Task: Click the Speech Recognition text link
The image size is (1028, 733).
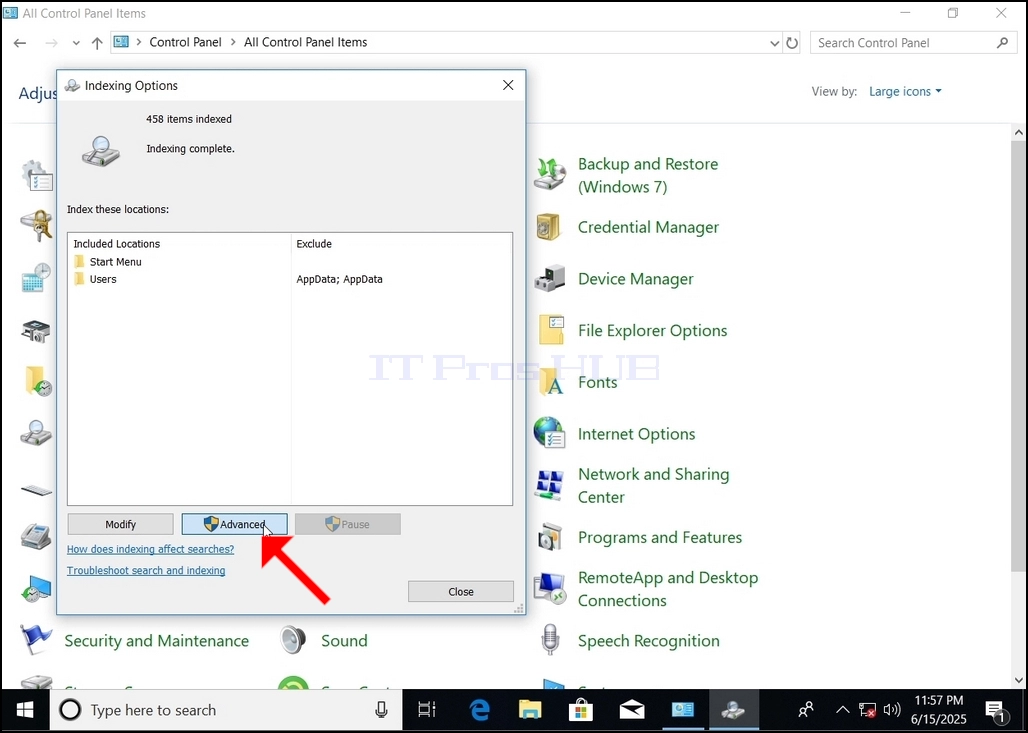Action: [x=648, y=641]
